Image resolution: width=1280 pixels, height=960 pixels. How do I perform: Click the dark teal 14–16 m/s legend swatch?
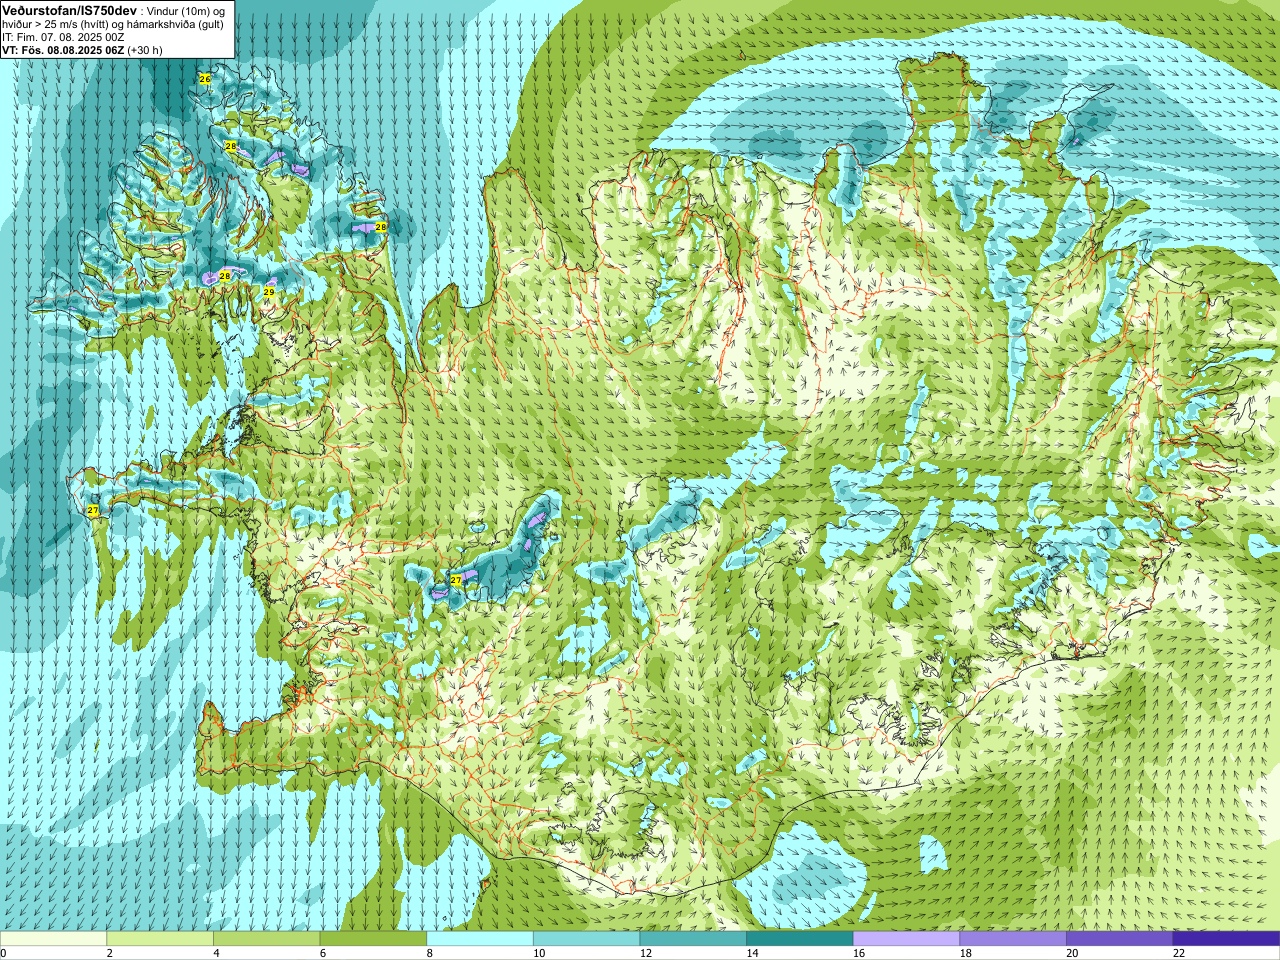[800, 939]
